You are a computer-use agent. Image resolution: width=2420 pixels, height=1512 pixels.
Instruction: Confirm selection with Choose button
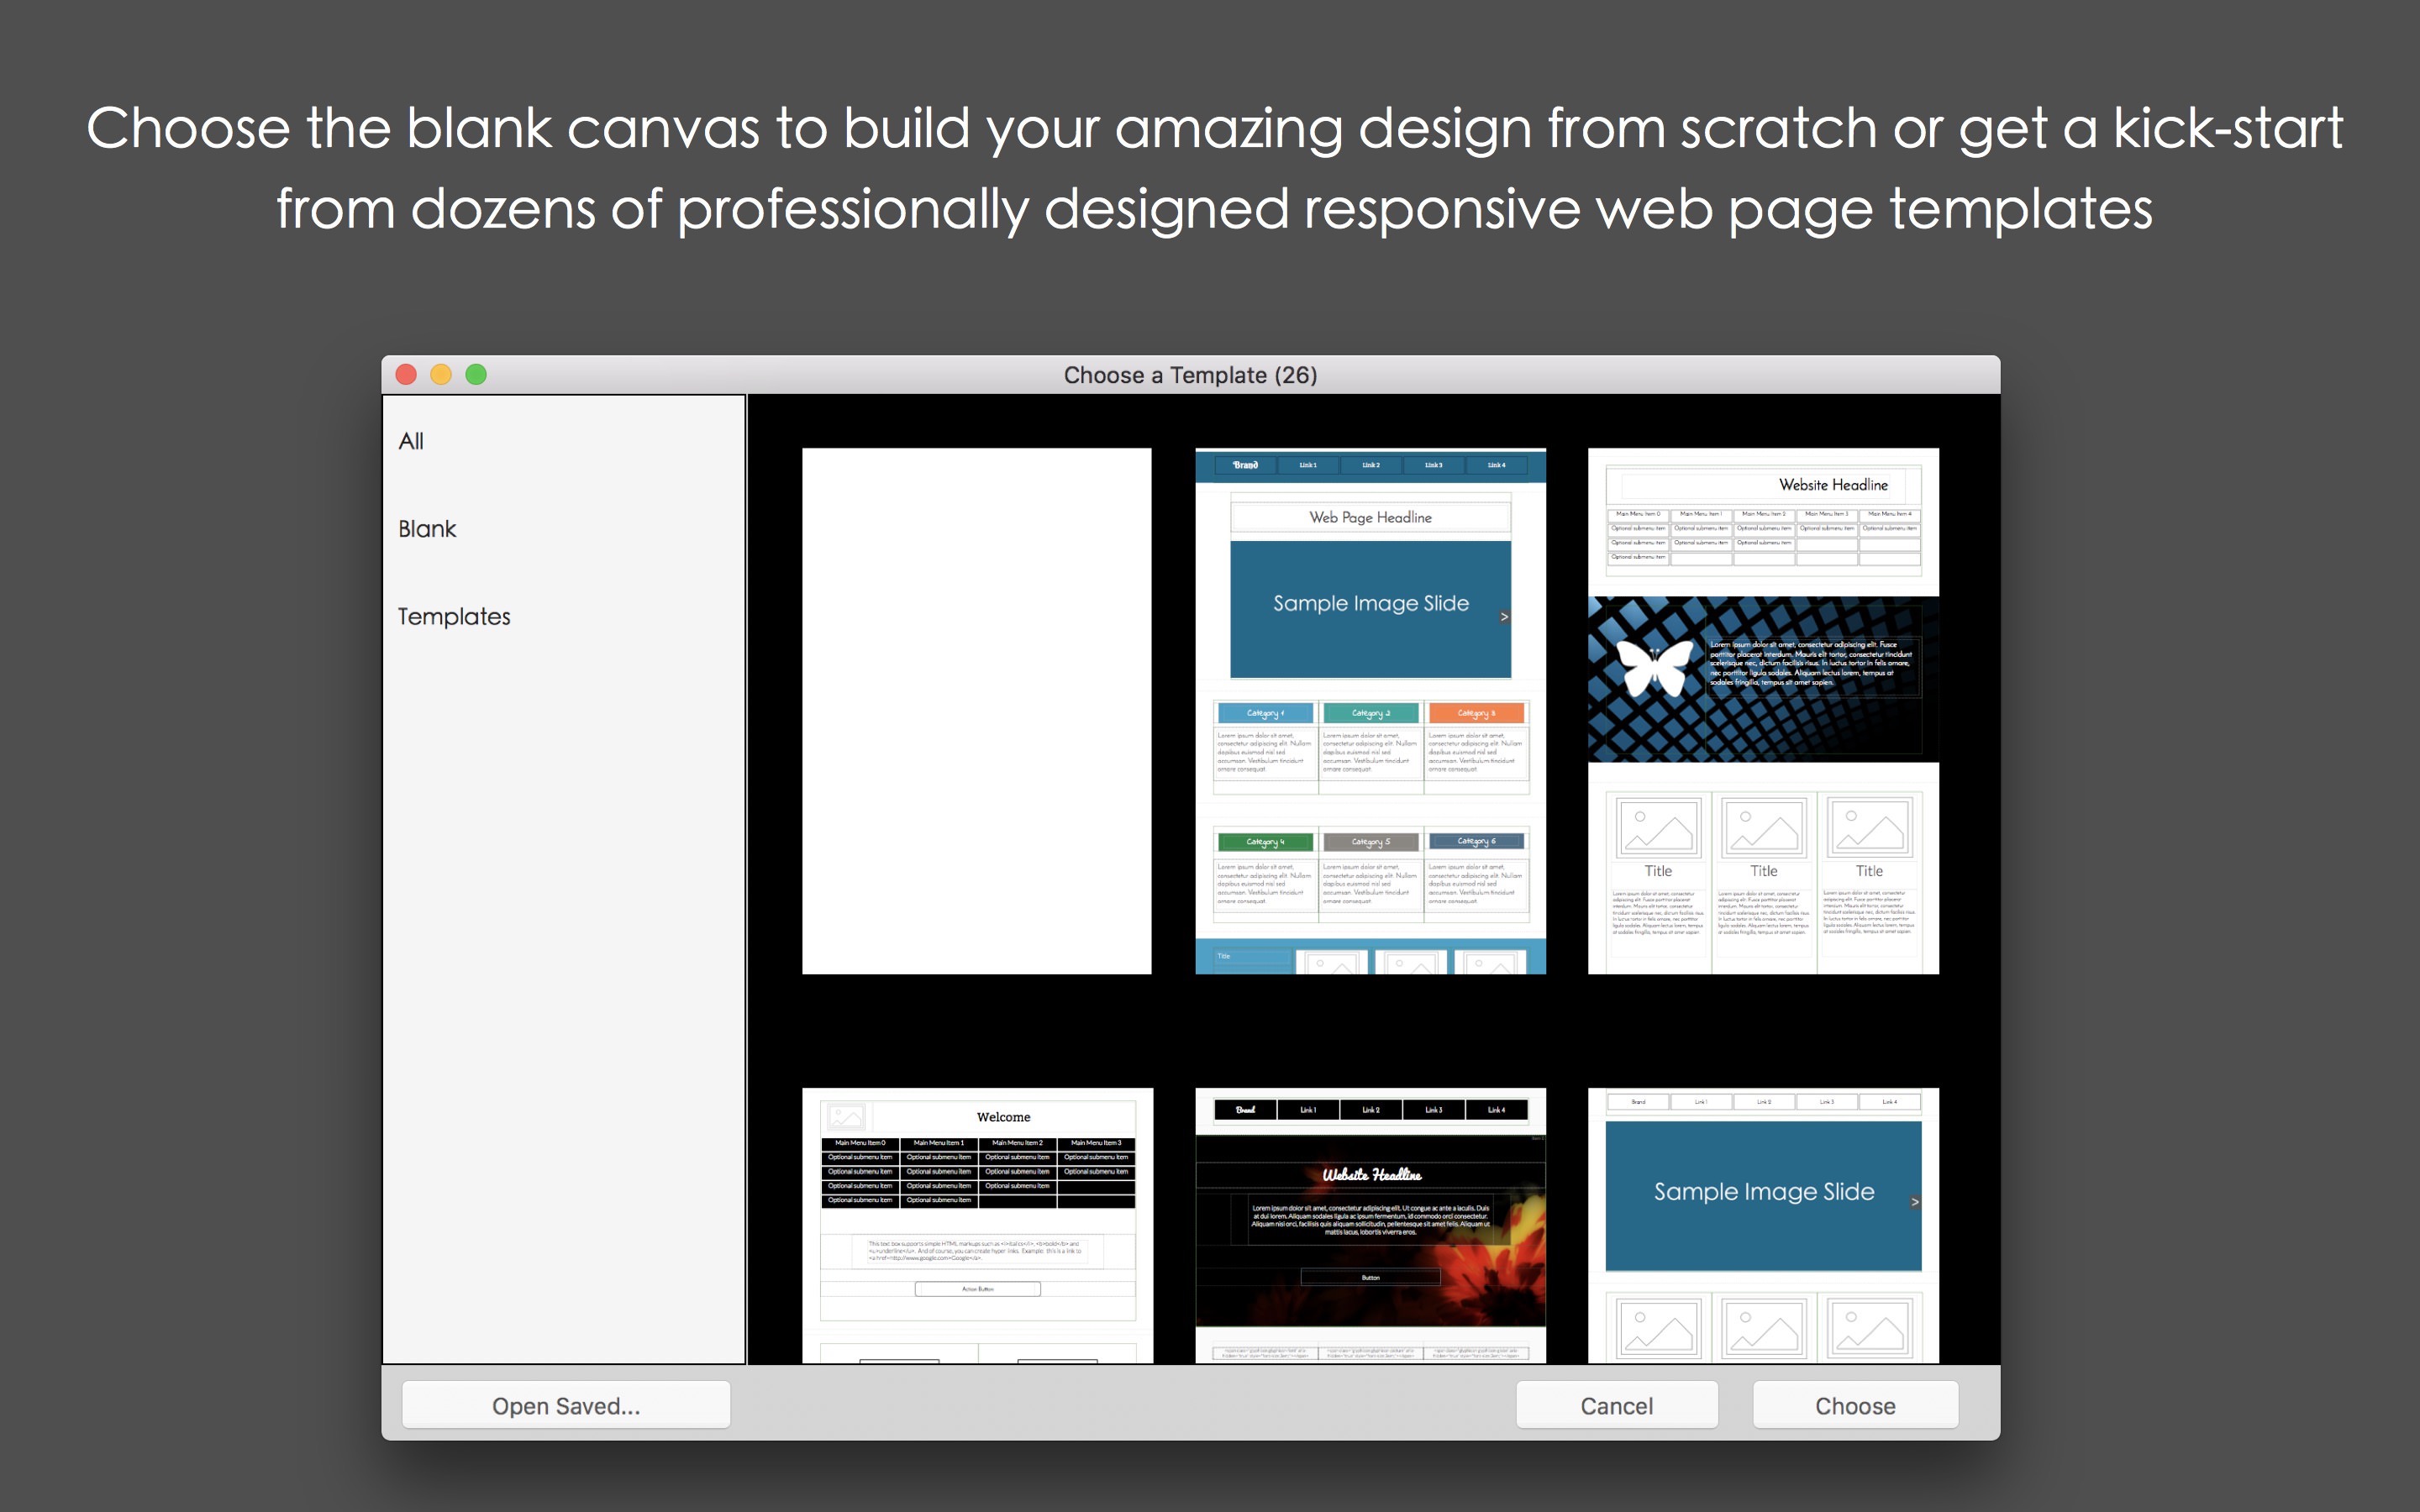point(1855,1405)
